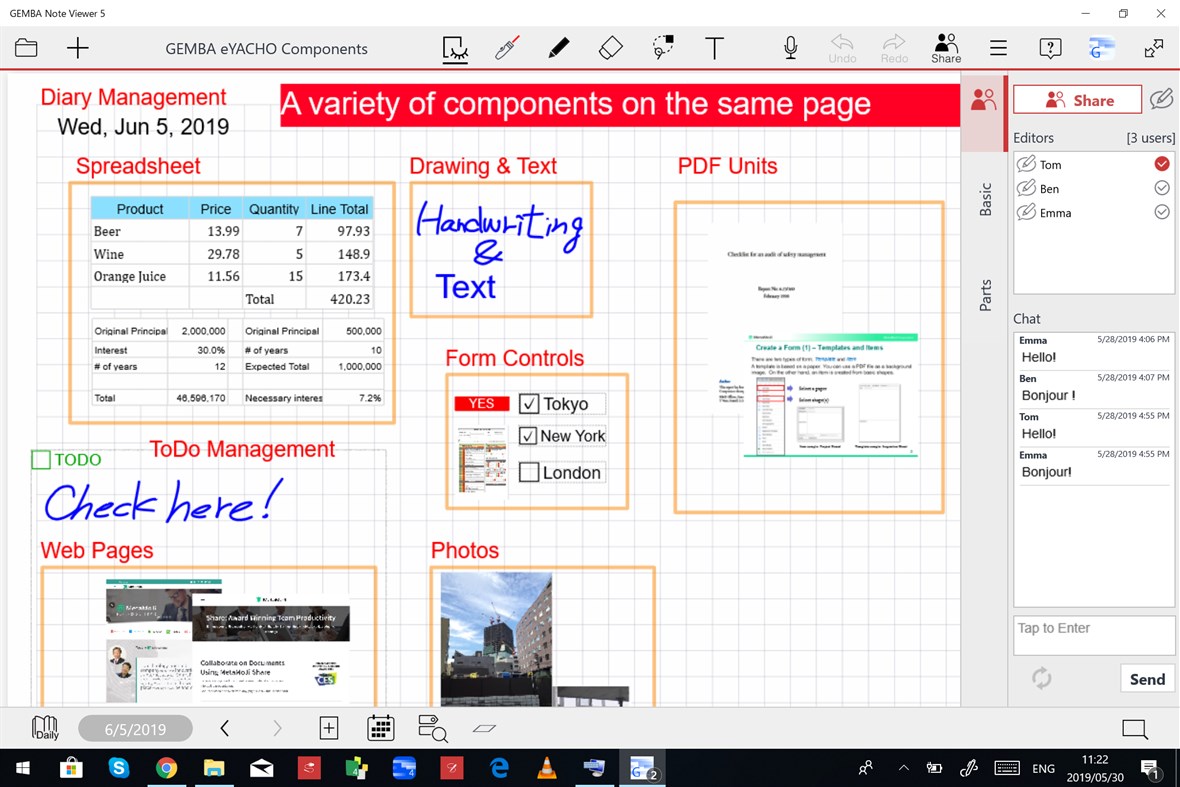Open the hamburger options menu
Screen dimensions: 1180x787
coord(997,47)
